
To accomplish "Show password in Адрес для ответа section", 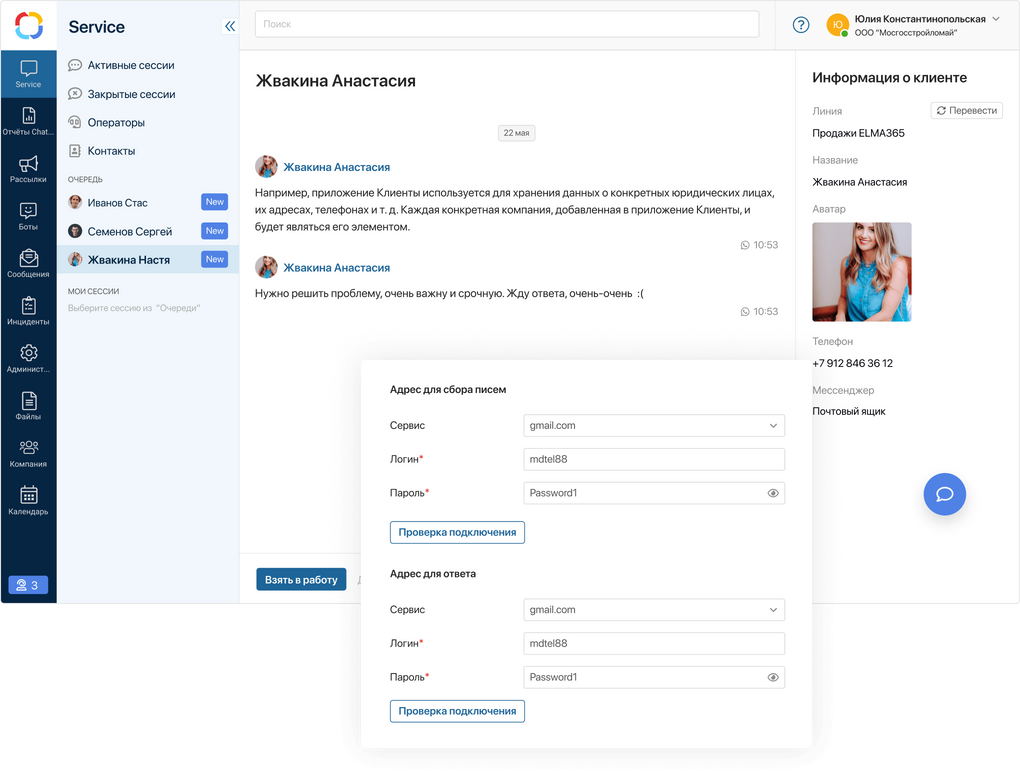I will pyautogui.click(x=773, y=677).
